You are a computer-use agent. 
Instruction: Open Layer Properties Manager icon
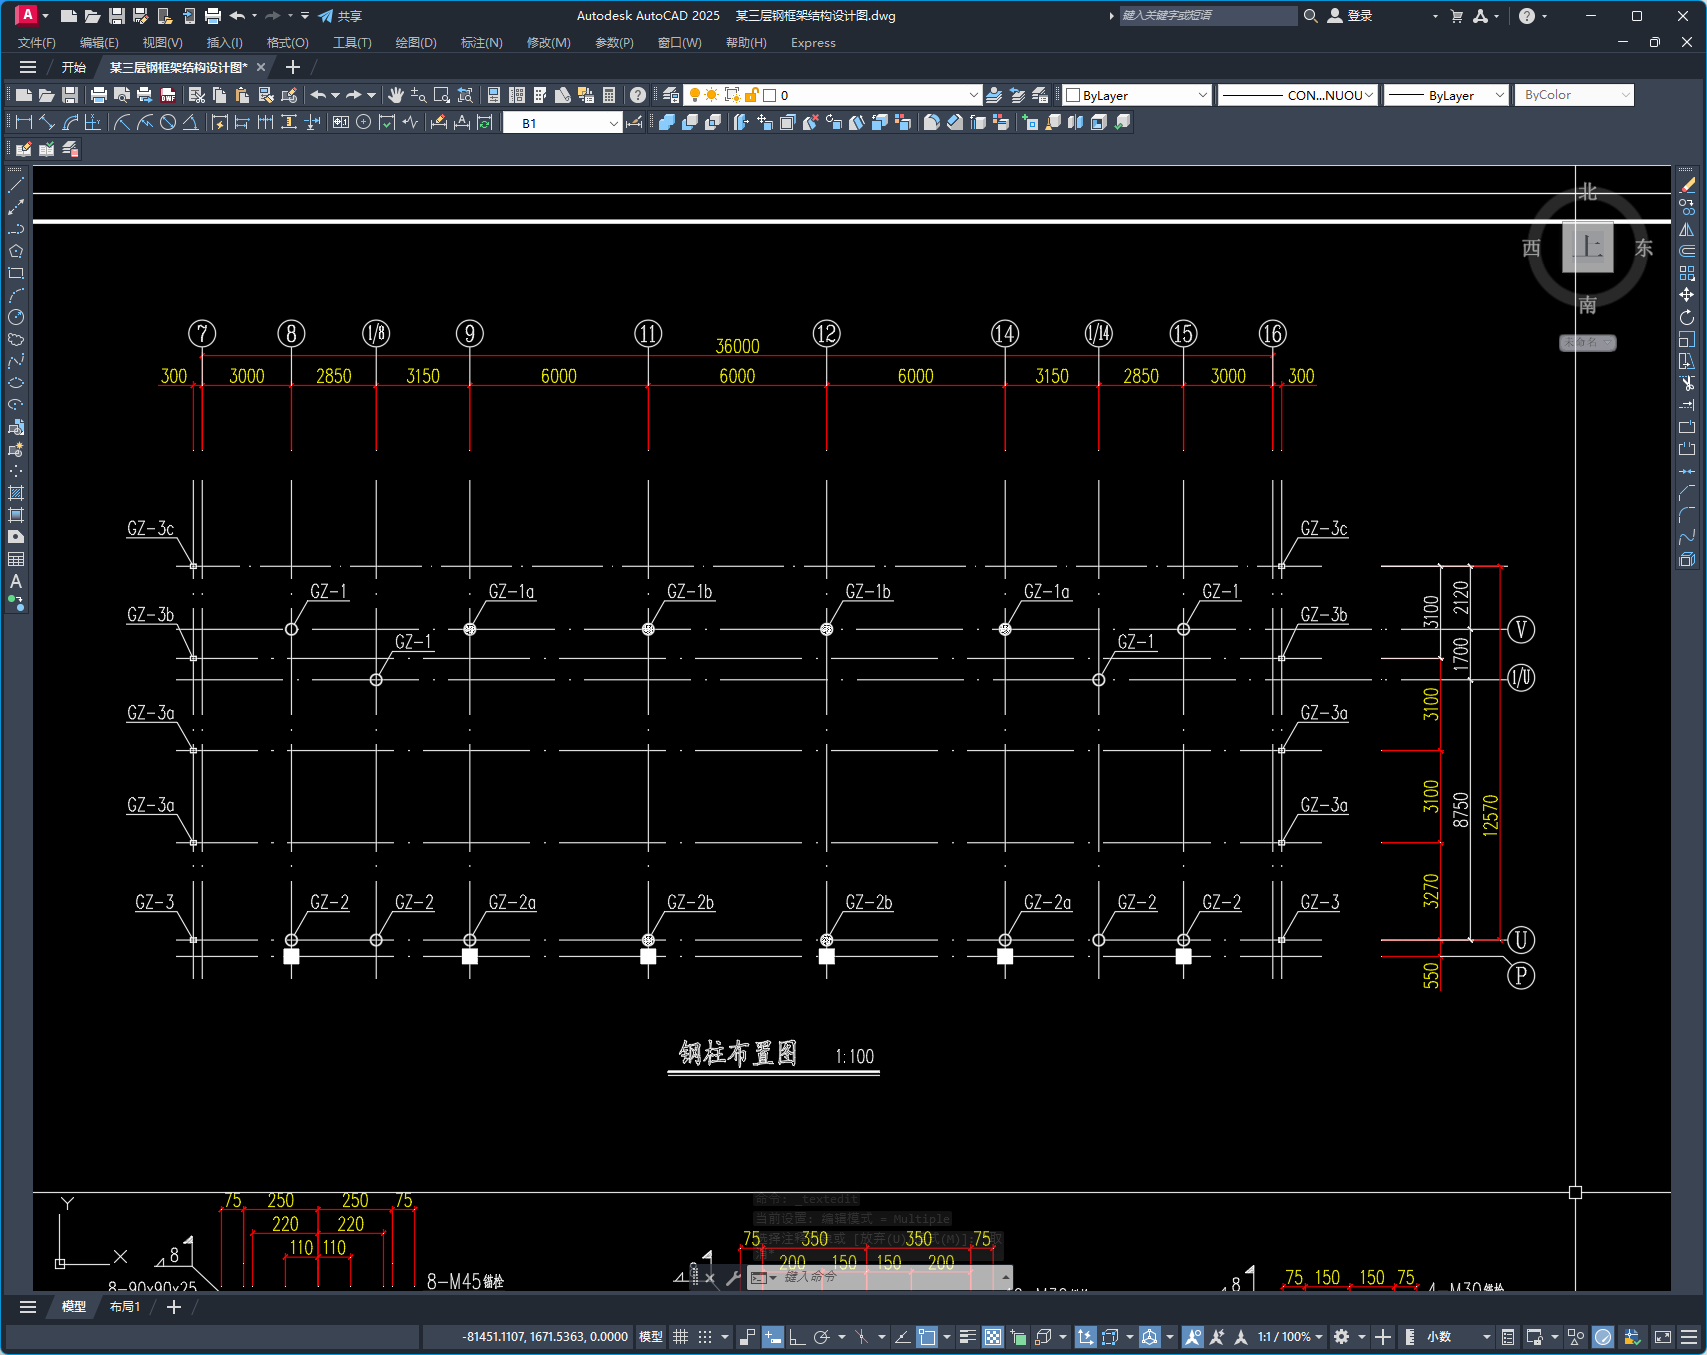(671, 95)
